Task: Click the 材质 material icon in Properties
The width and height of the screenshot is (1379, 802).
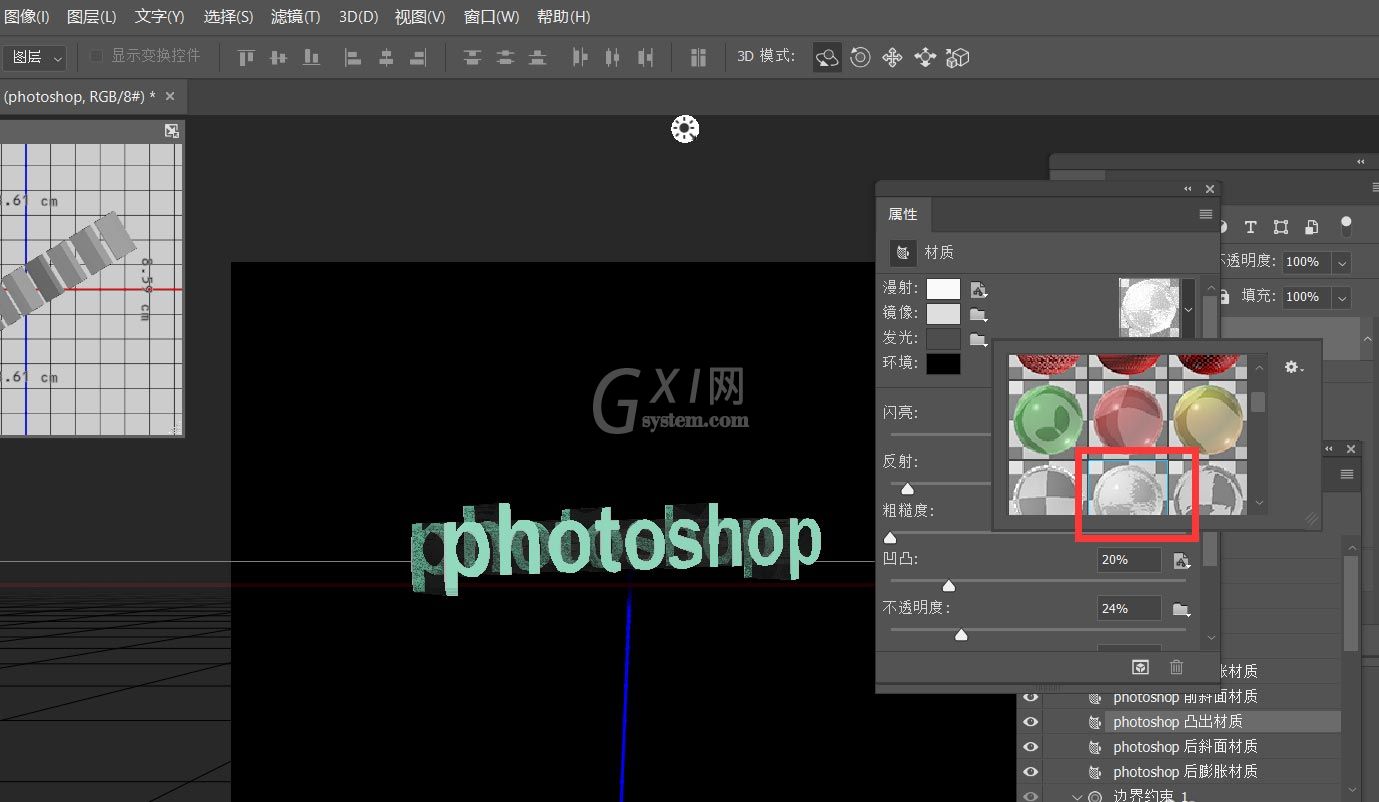Action: [902, 253]
